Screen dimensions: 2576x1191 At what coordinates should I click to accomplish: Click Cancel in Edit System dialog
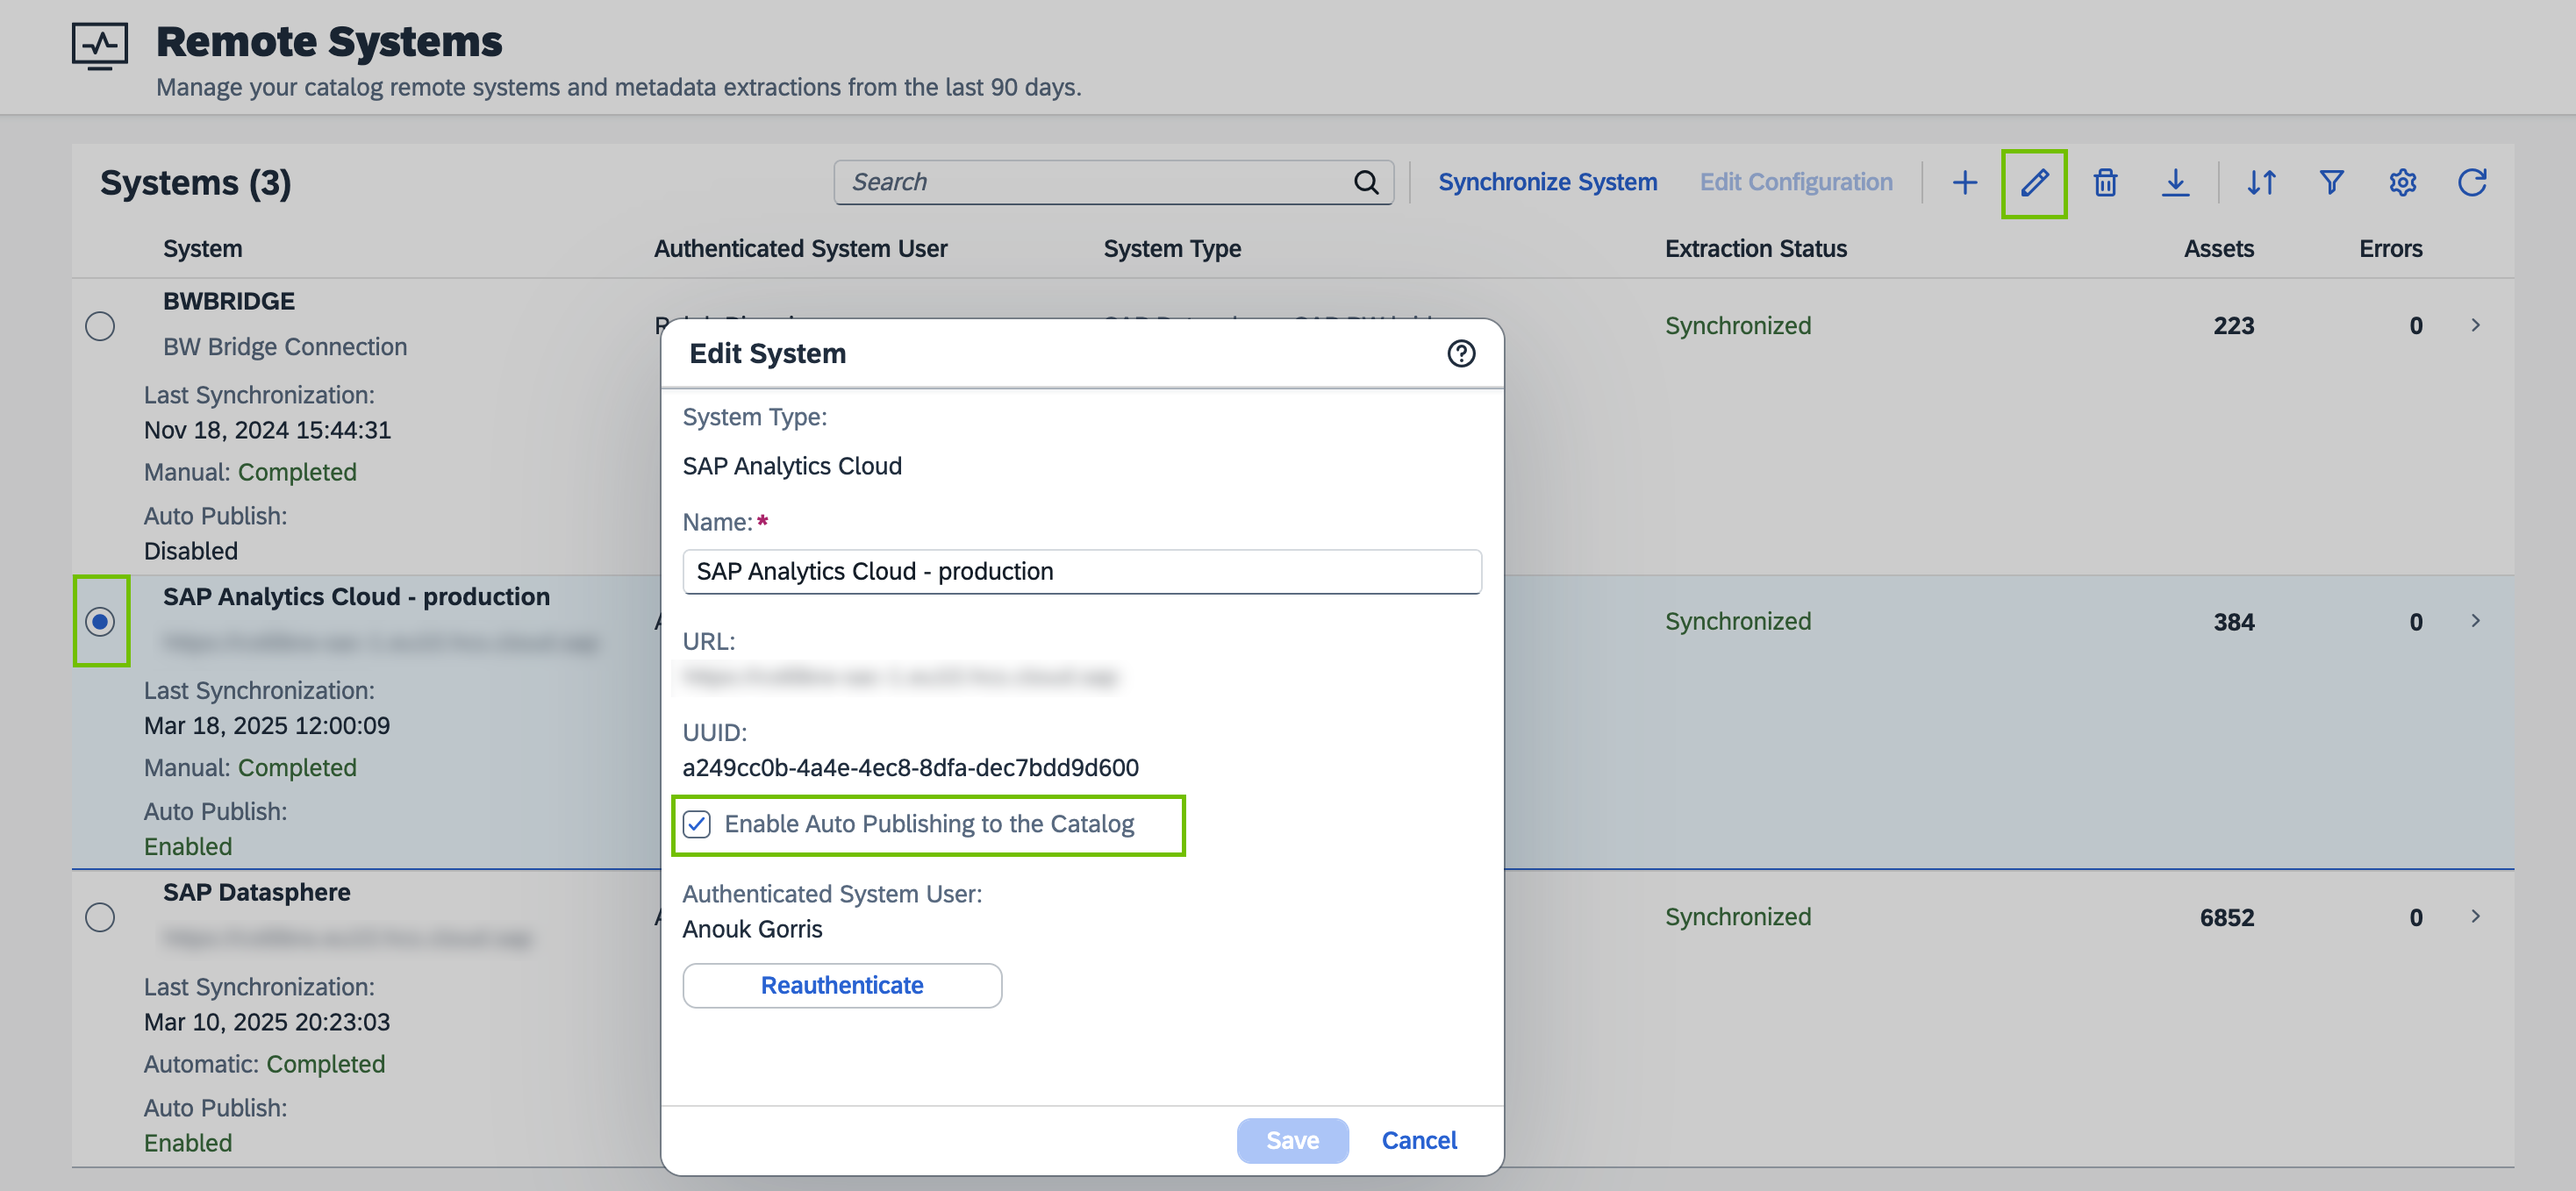1418,1140
